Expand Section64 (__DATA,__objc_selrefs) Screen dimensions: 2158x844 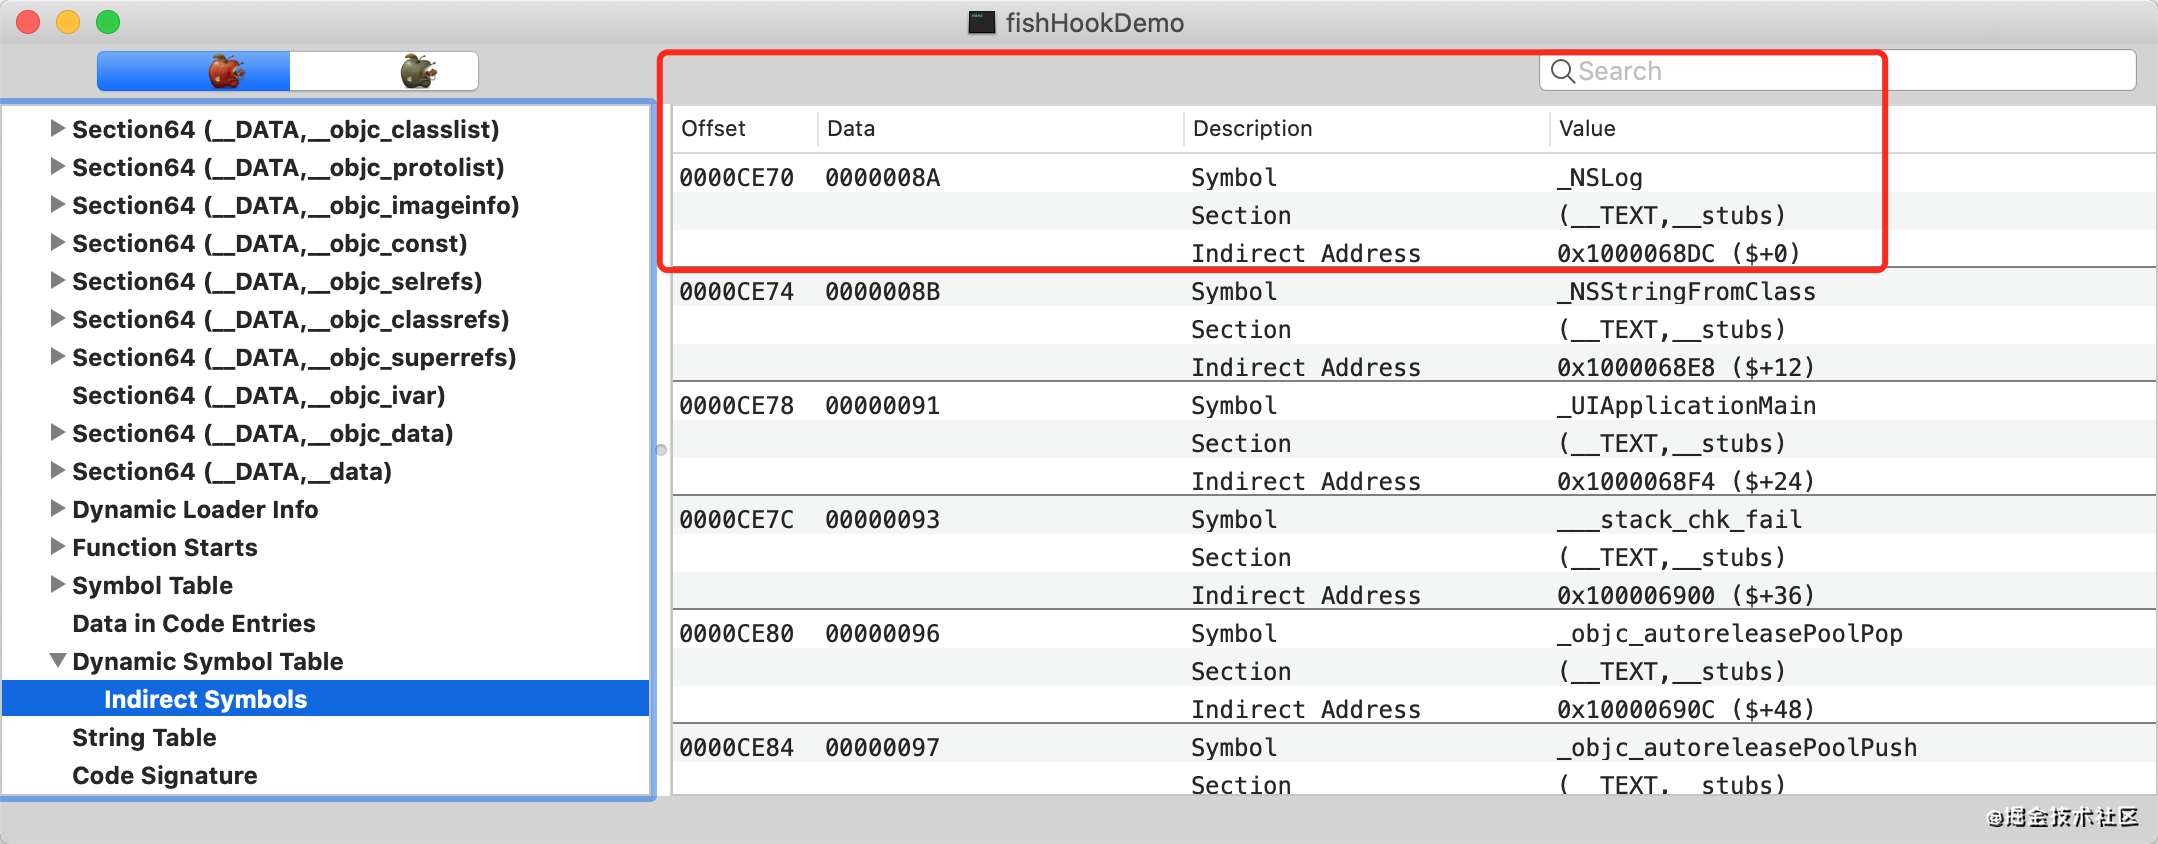58,281
